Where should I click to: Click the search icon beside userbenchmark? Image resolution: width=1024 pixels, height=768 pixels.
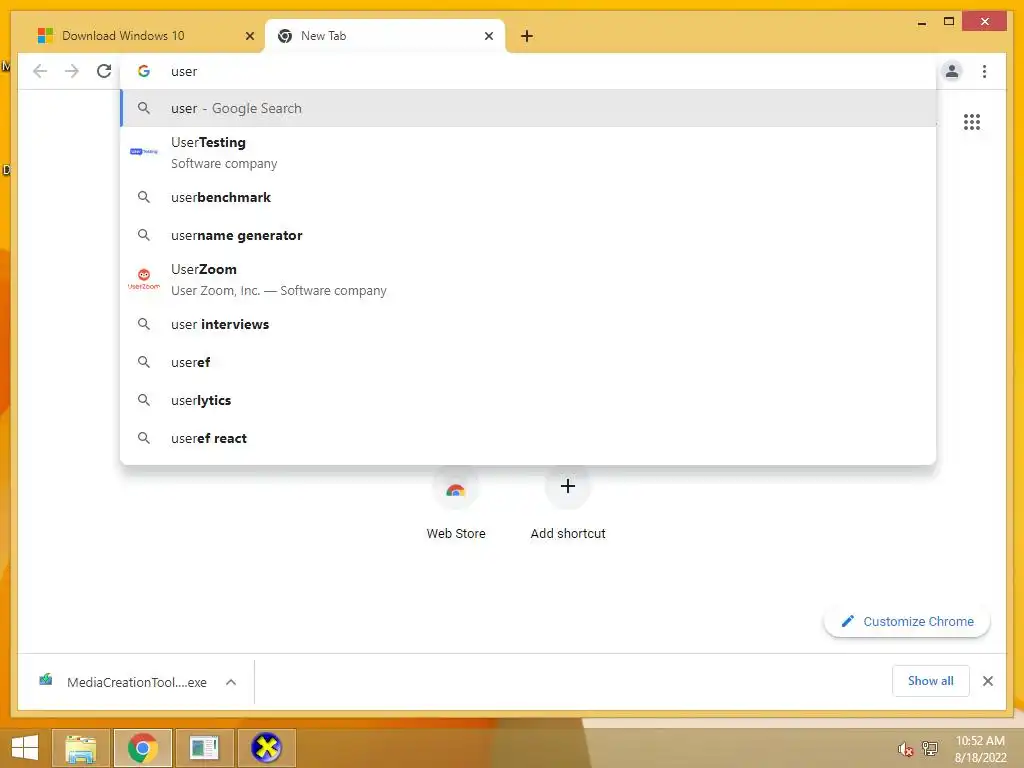coord(144,197)
